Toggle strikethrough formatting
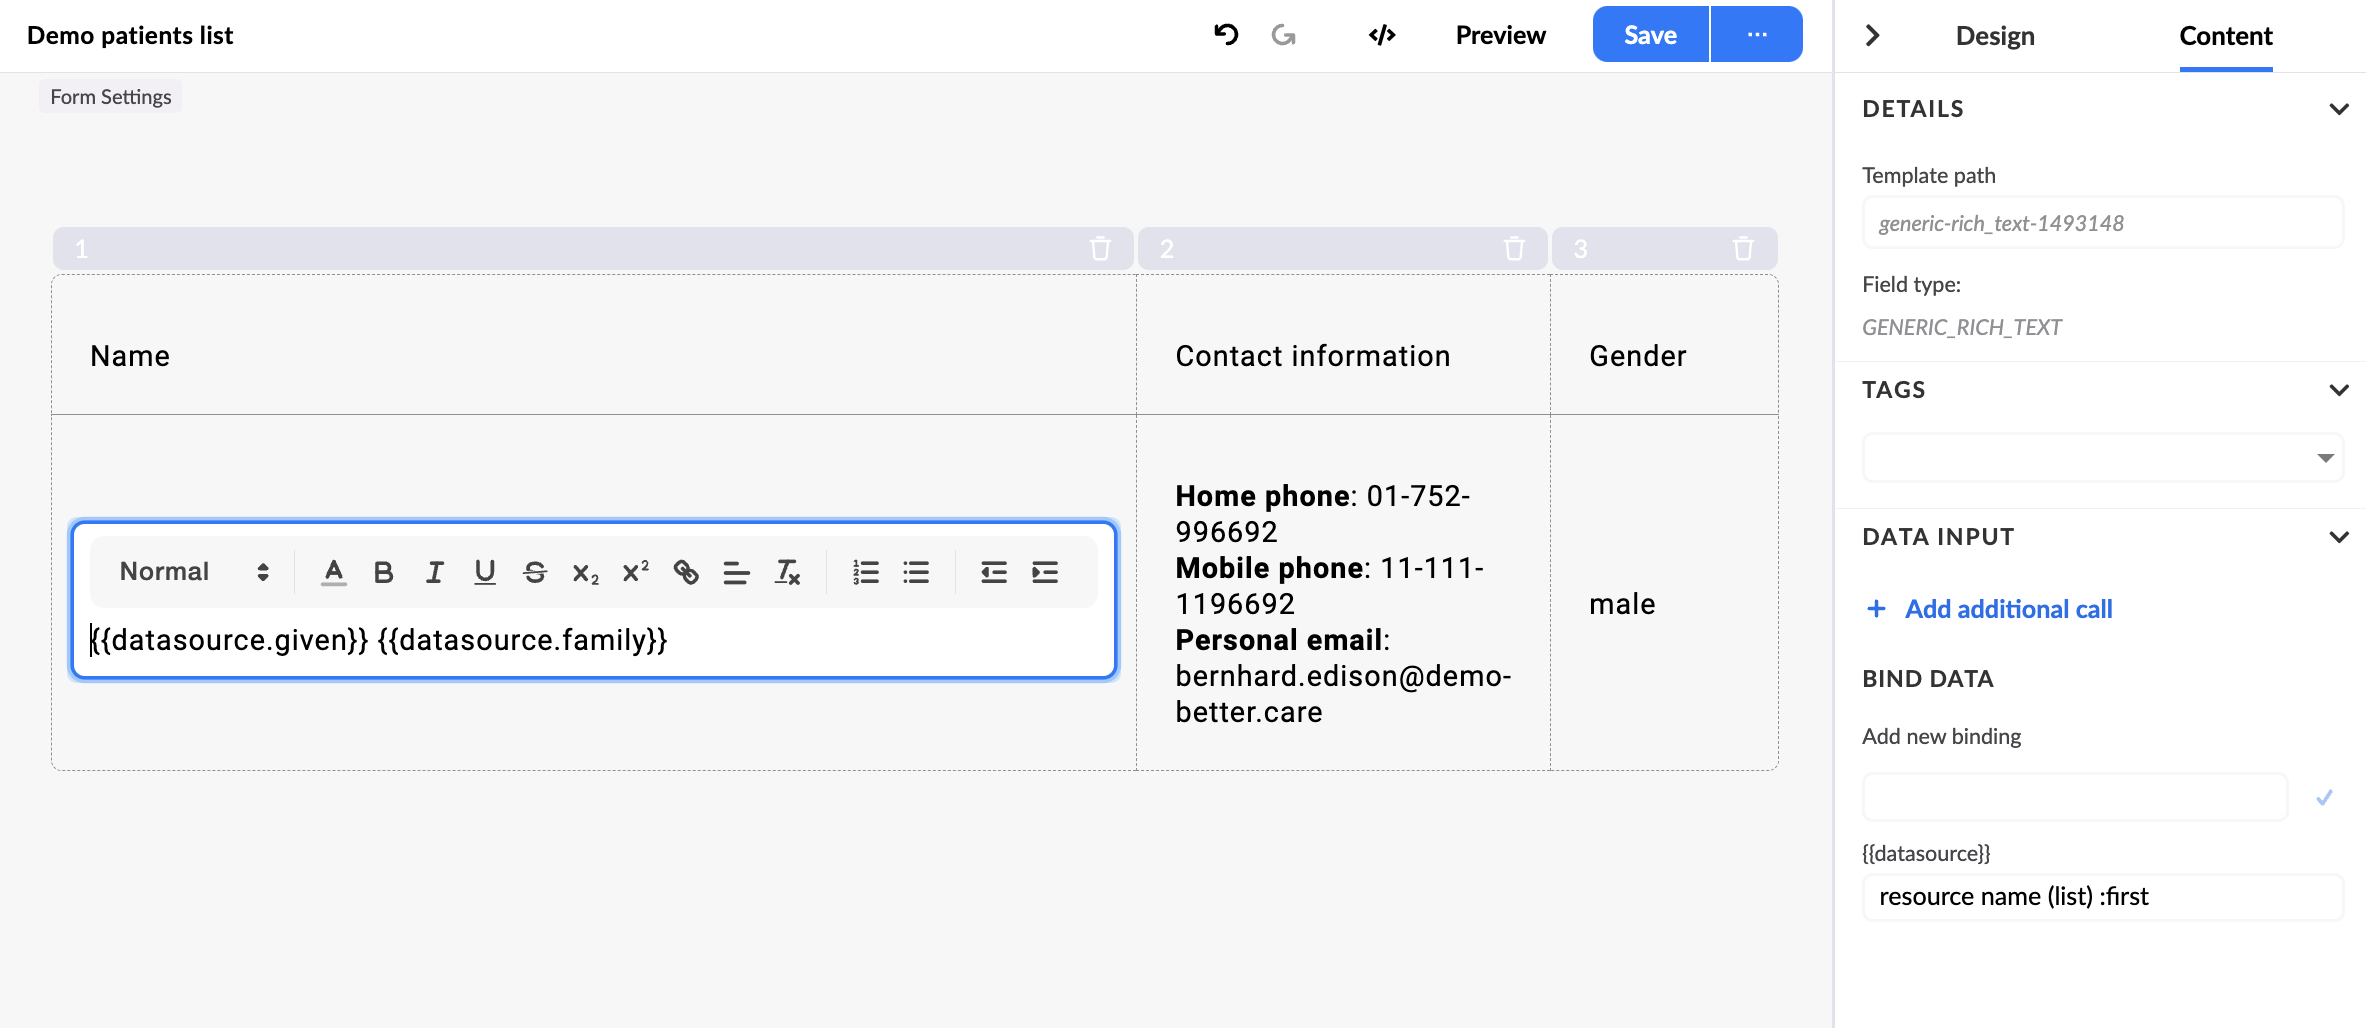This screenshot has width=2366, height=1028. point(535,572)
